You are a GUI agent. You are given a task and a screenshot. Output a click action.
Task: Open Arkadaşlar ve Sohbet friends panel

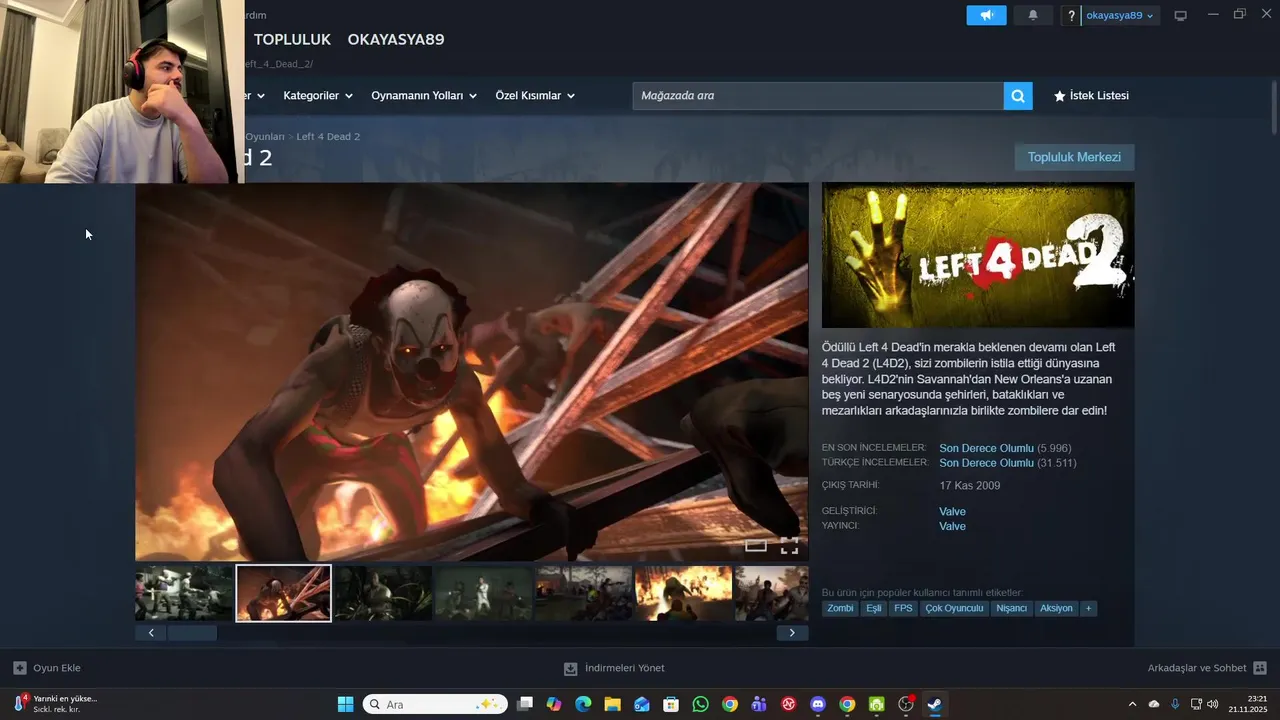[1207, 668]
